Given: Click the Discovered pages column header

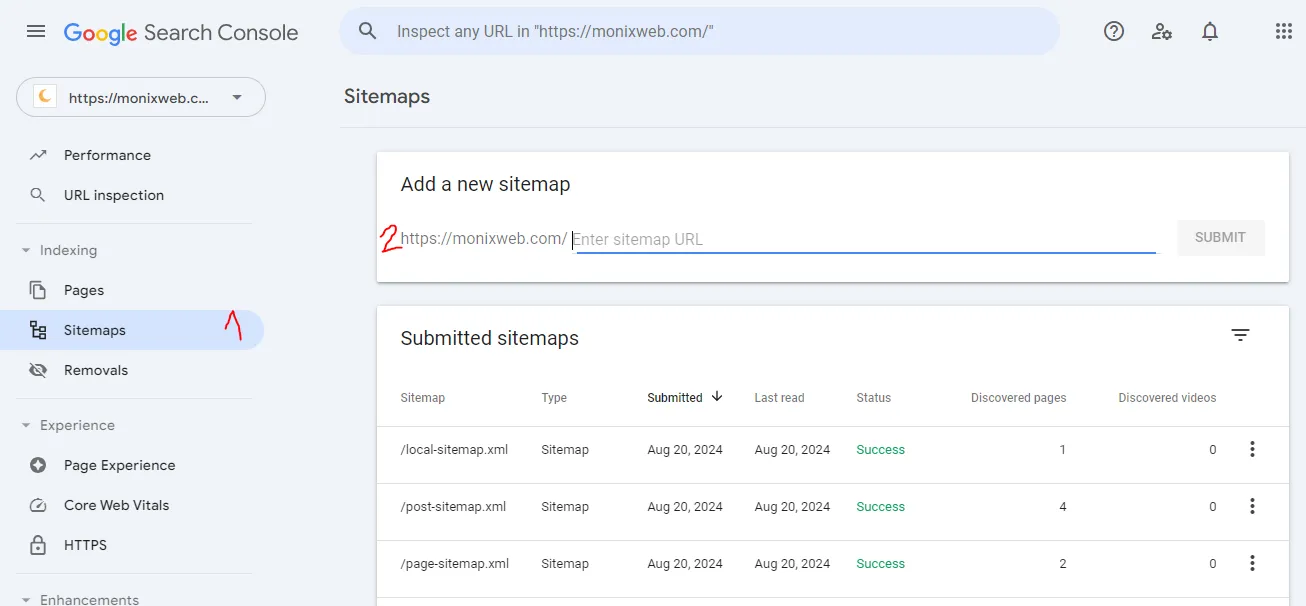Looking at the screenshot, I should click(1018, 398).
